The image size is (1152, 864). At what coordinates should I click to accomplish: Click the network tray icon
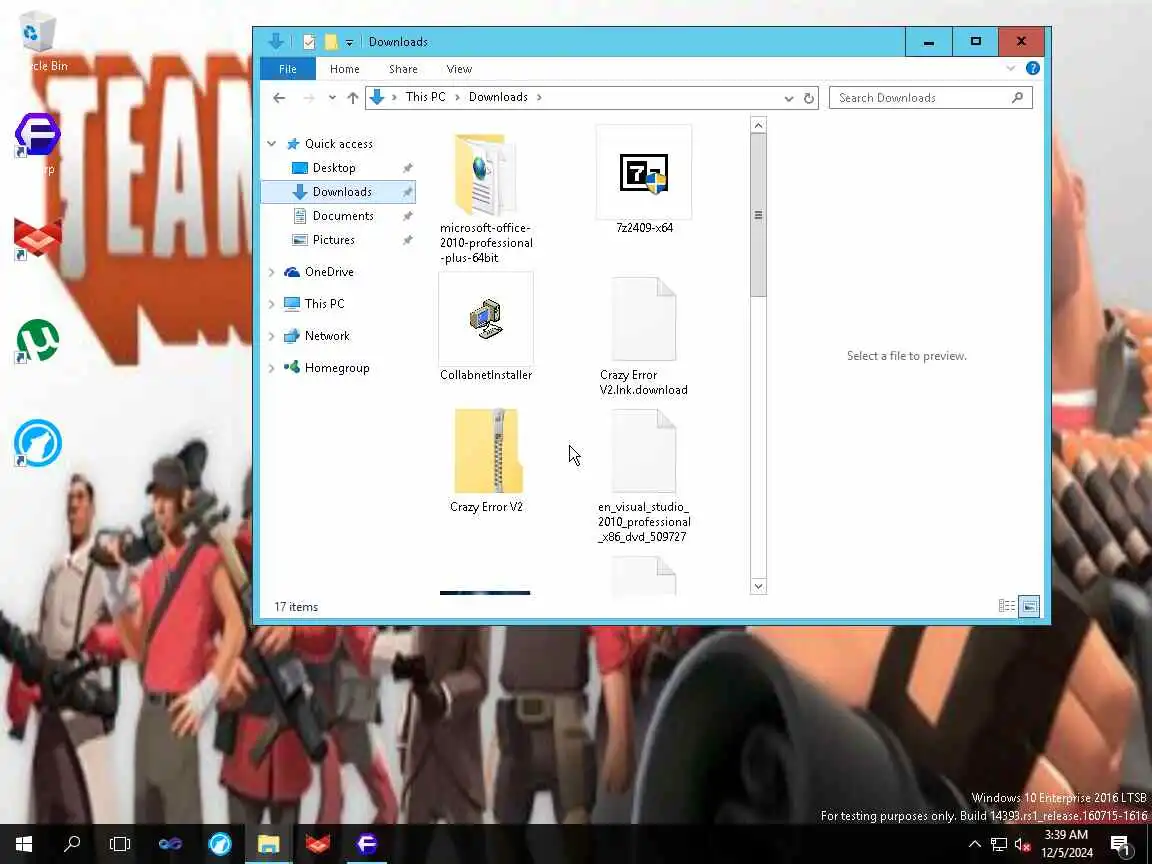pyautogui.click(x=998, y=844)
